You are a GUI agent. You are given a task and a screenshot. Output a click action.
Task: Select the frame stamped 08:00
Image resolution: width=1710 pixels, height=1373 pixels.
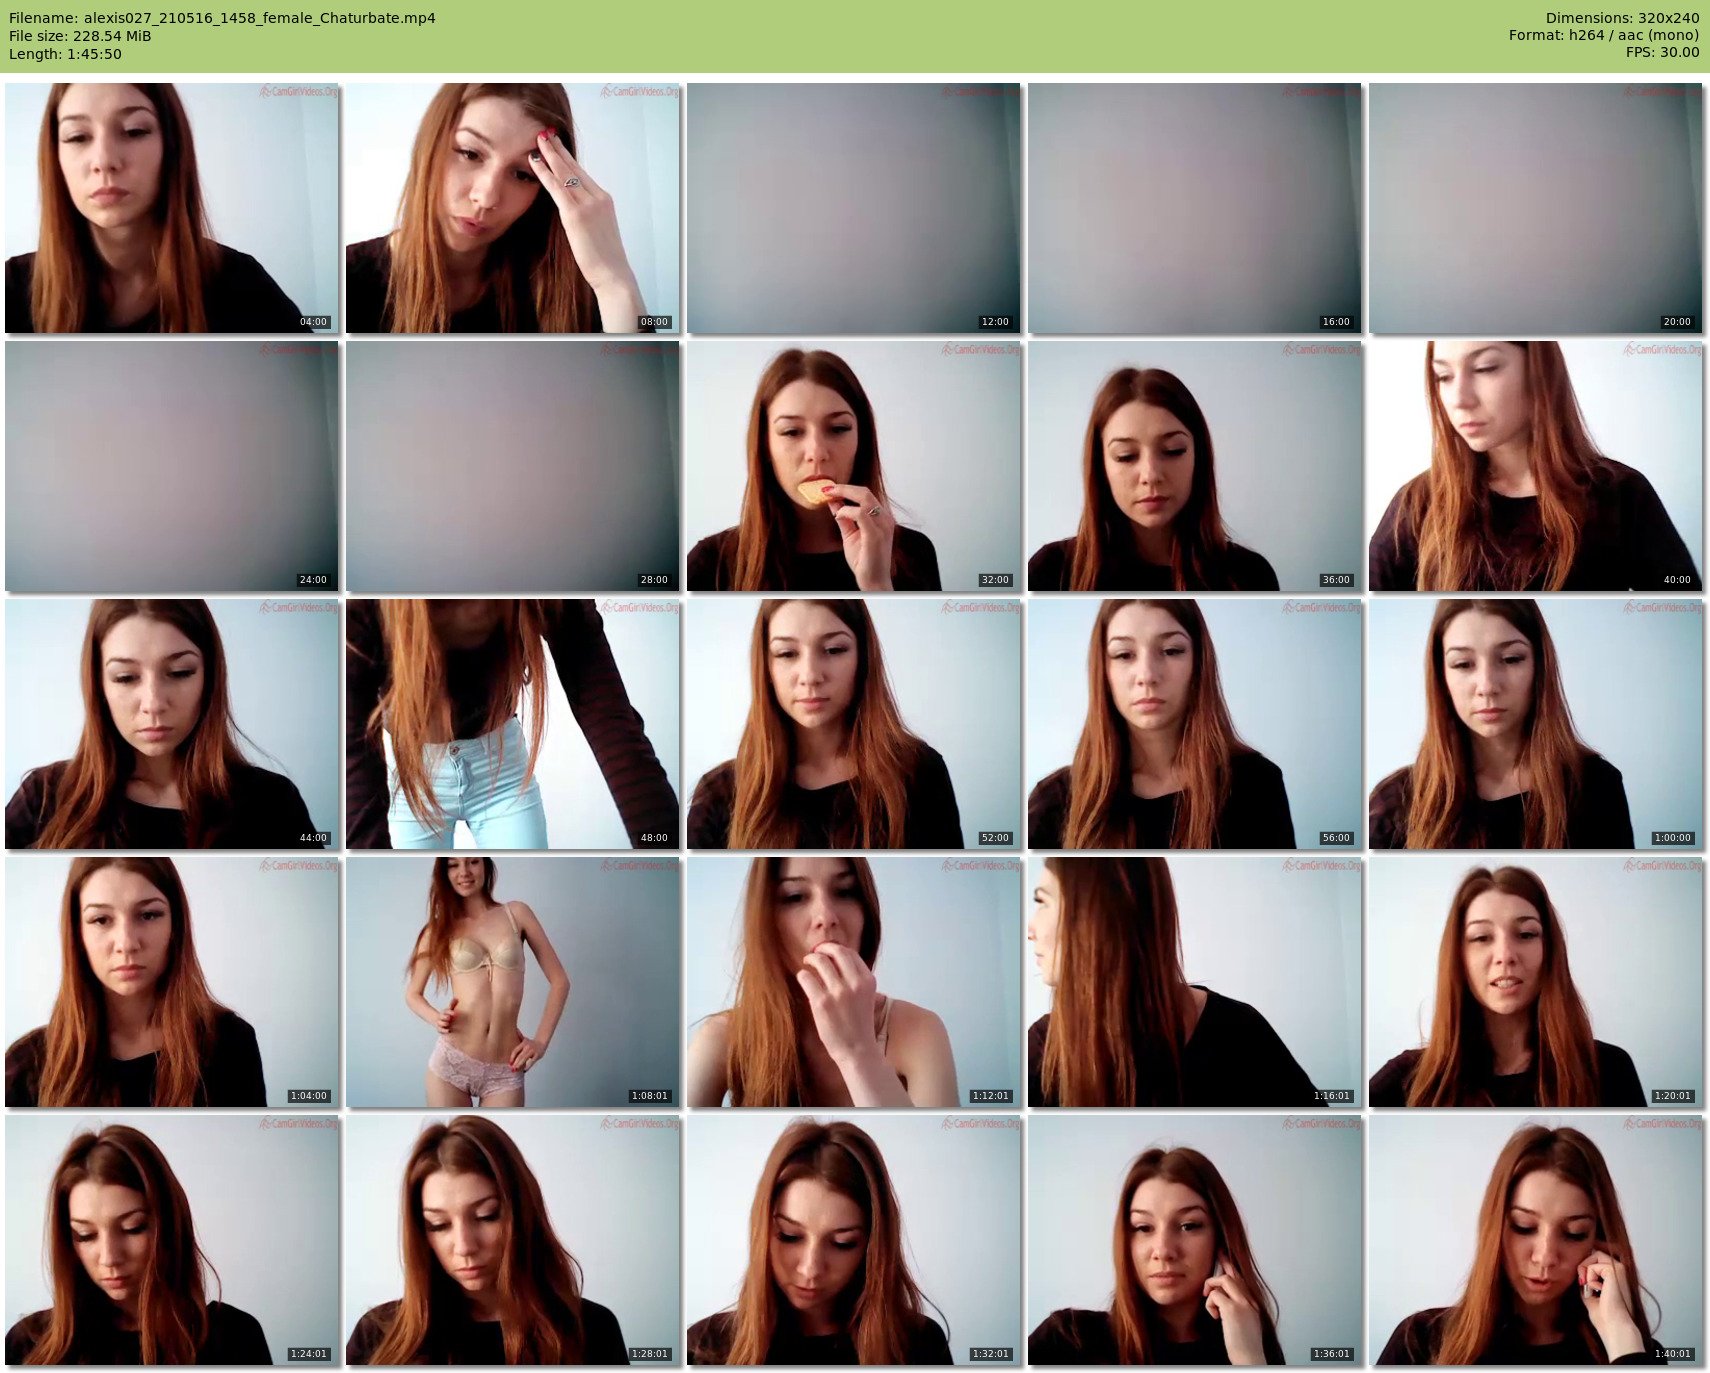pyautogui.click(x=513, y=208)
